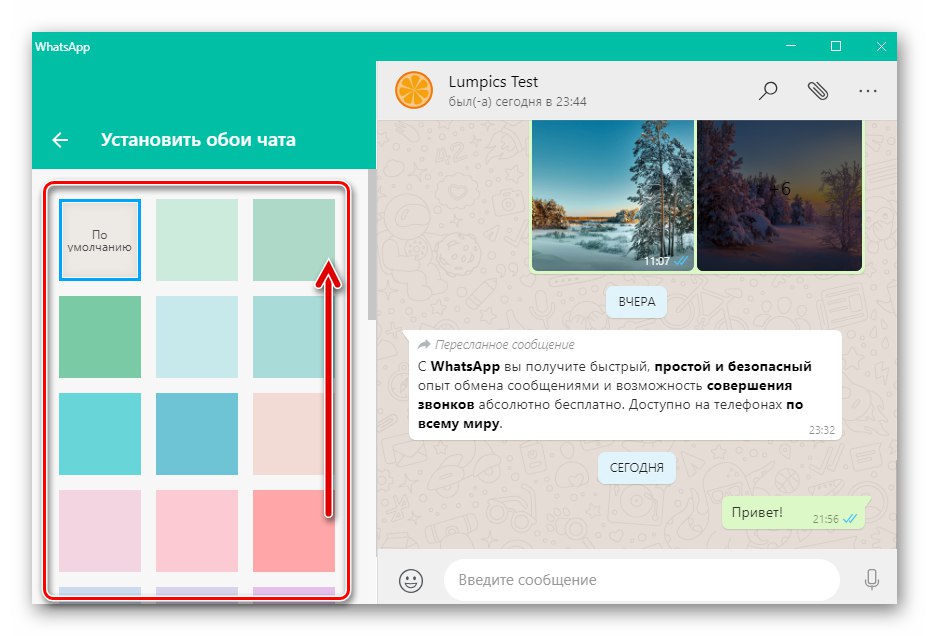Maximize the WhatsApp window

(x=835, y=46)
